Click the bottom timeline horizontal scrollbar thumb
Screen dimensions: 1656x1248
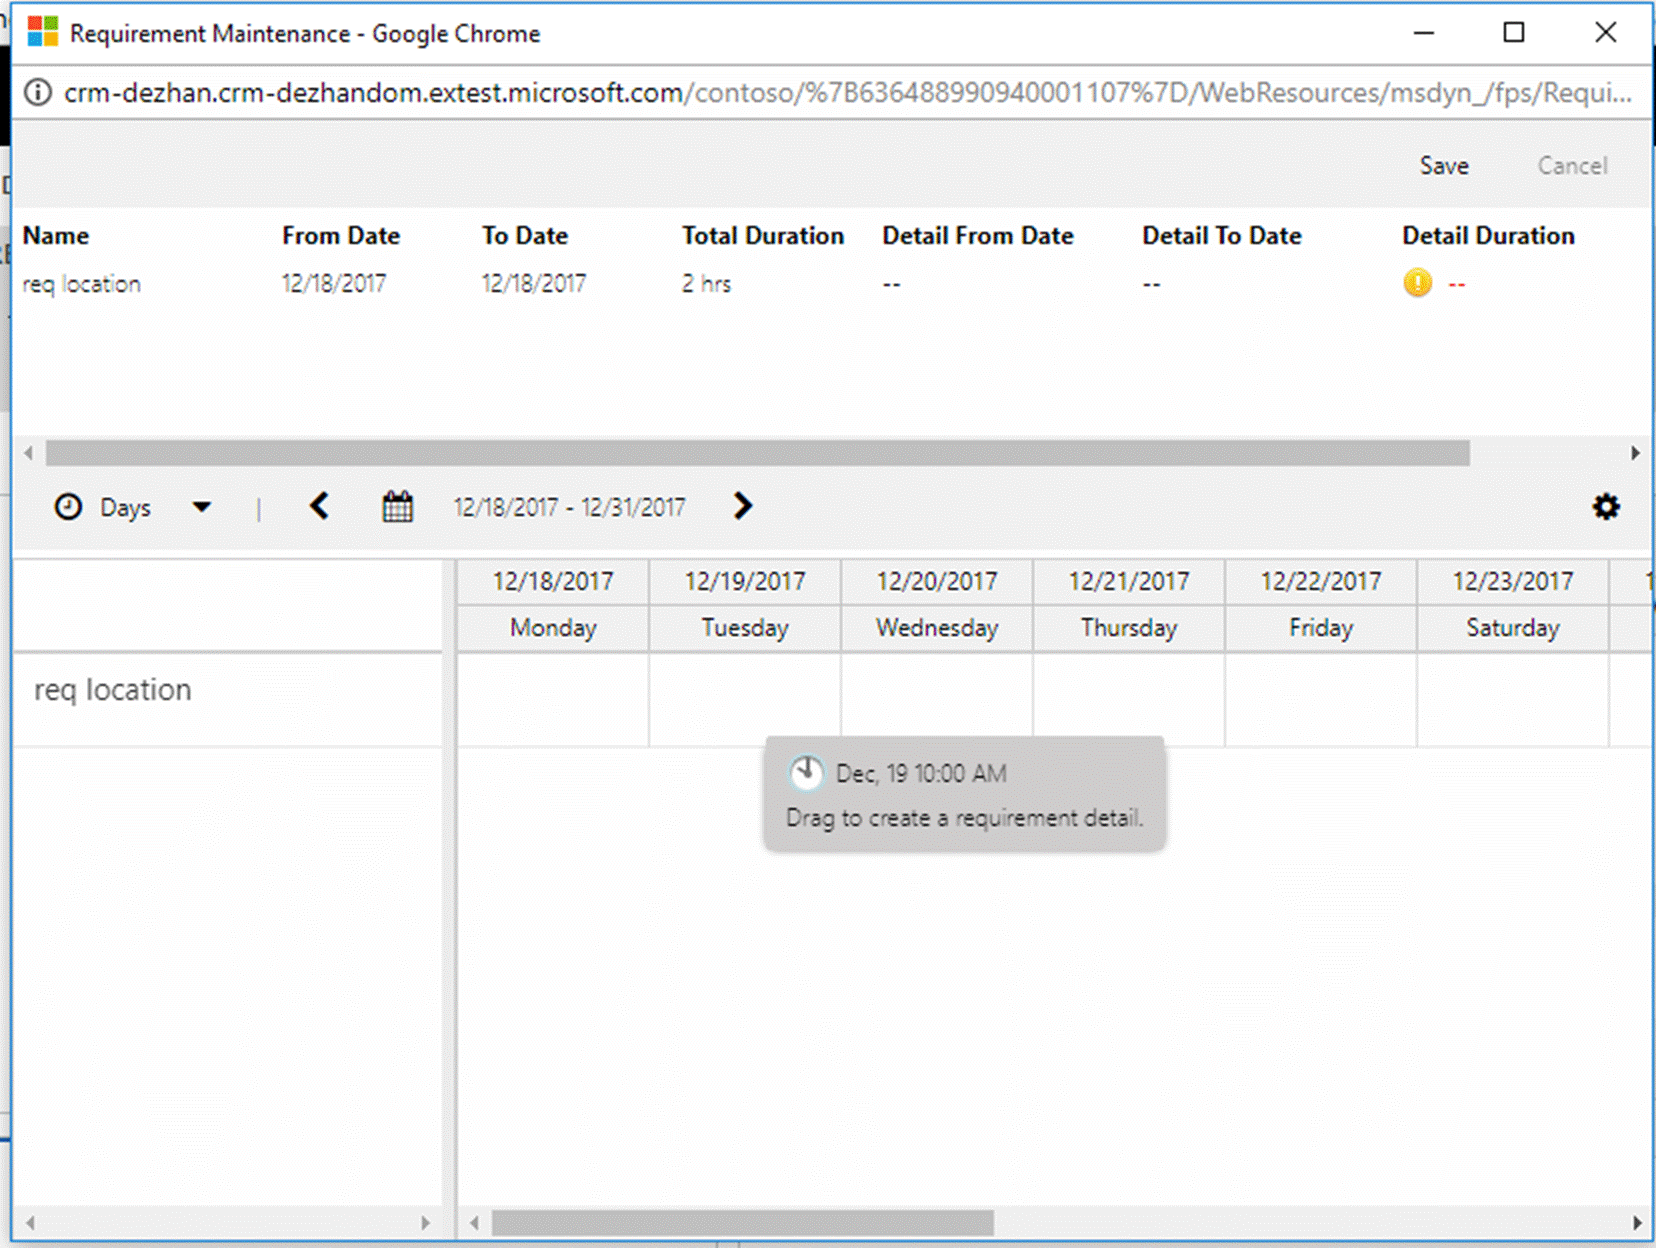(x=742, y=1222)
